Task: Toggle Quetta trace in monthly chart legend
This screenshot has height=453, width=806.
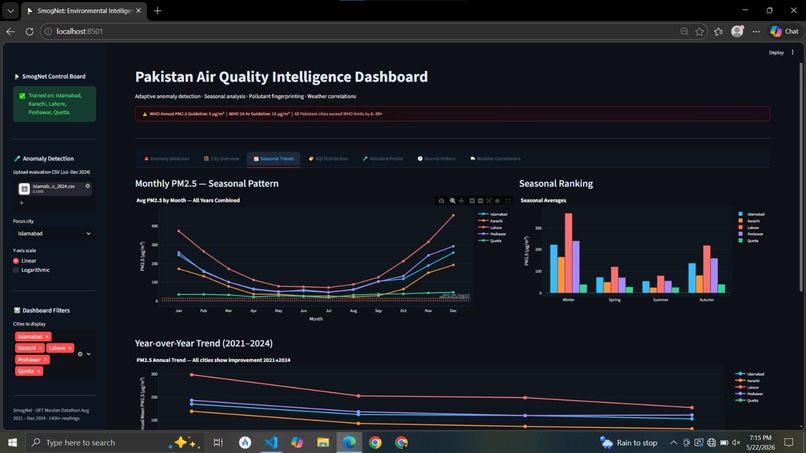Action: pyautogui.click(x=492, y=241)
